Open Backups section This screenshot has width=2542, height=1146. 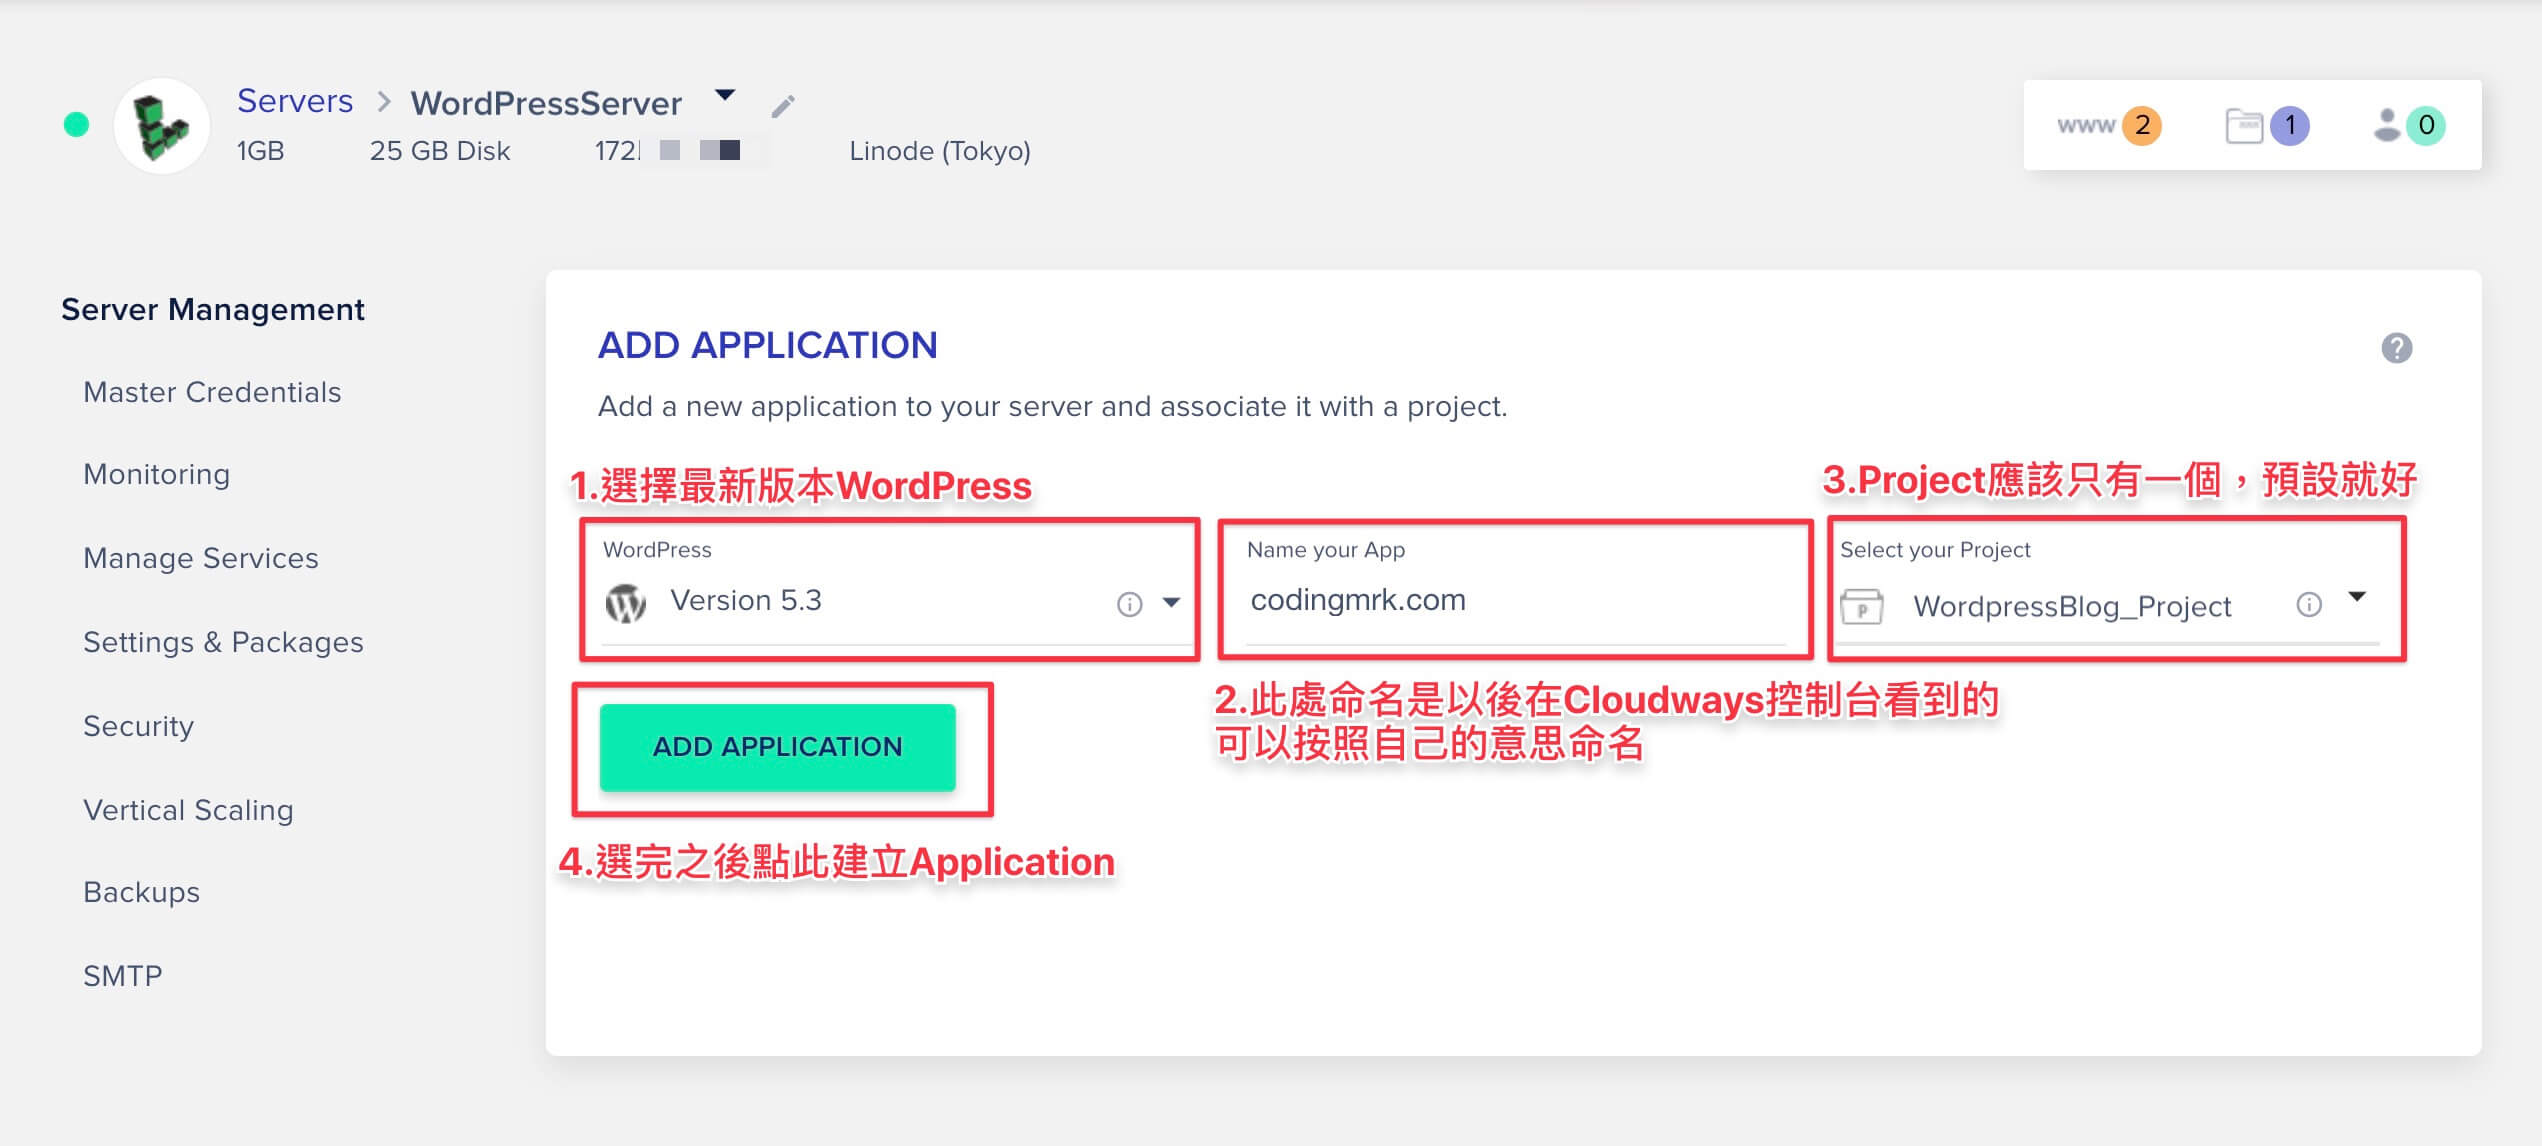[x=142, y=892]
